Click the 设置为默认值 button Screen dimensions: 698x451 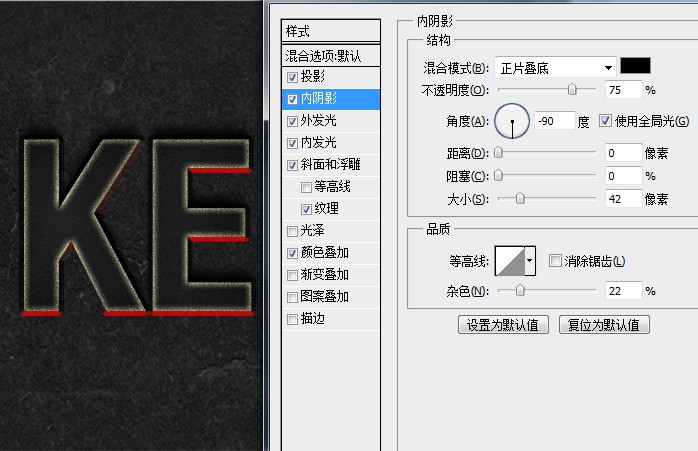pyautogui.click(x=503, y=325)
